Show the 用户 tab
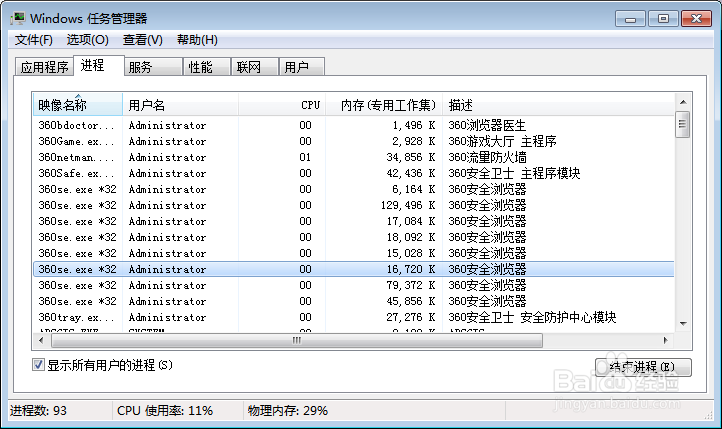Image resolution: width=722 pixels, height=429 pixels. pos(302,67)
